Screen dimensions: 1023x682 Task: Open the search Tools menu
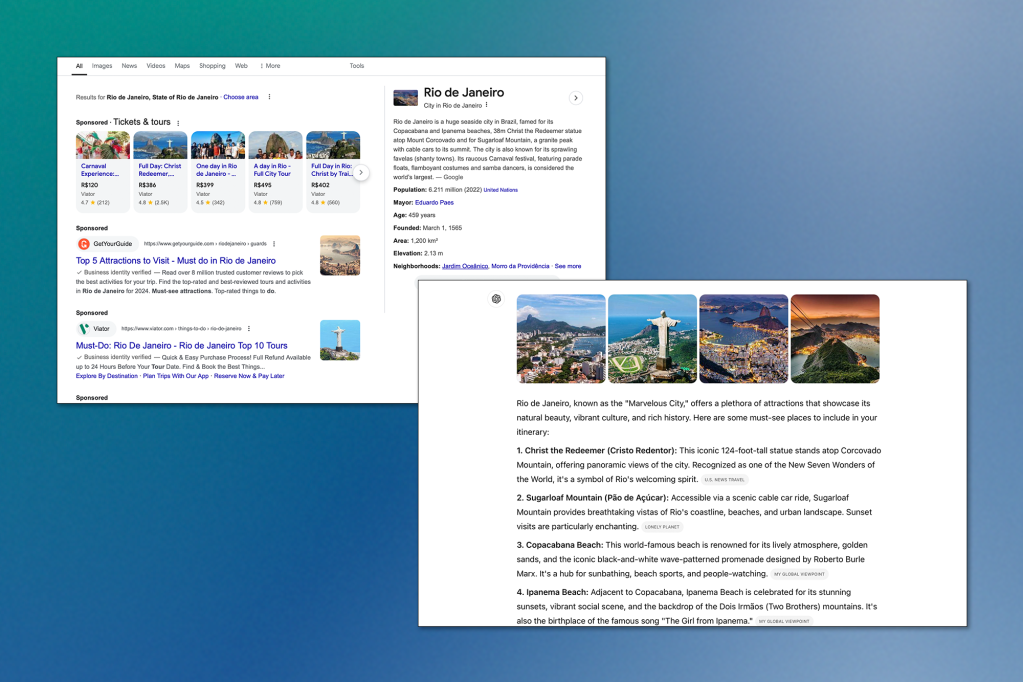(357, 66)
